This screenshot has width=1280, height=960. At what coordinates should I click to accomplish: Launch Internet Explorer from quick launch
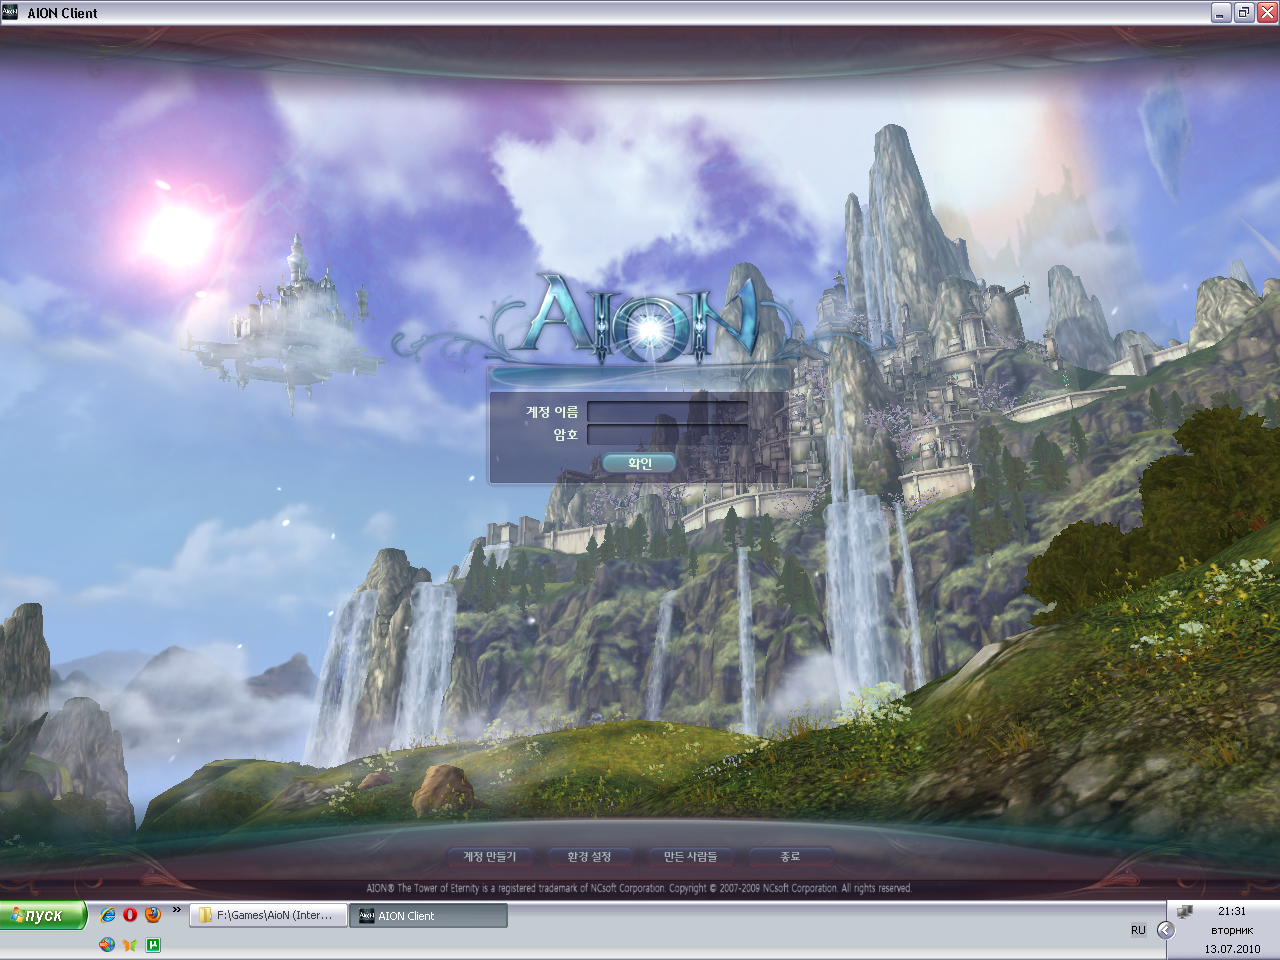coord(108,915)
